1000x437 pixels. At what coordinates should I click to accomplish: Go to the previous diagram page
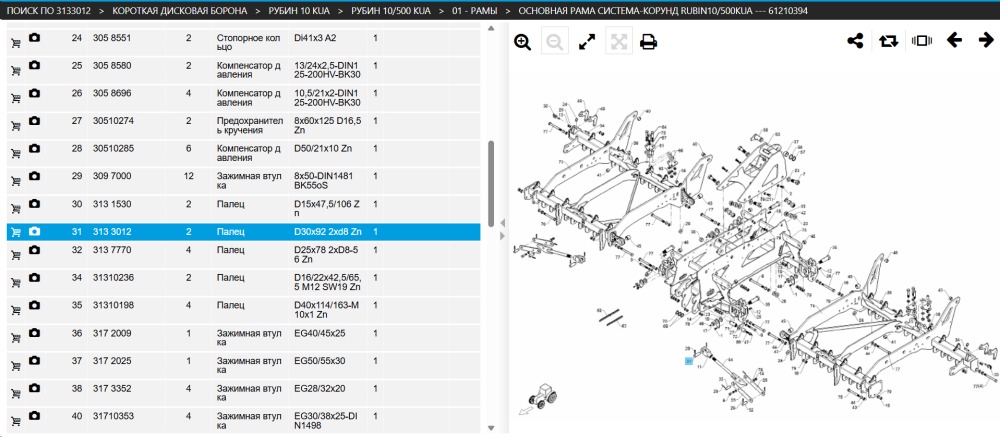[x=954, y=41]
